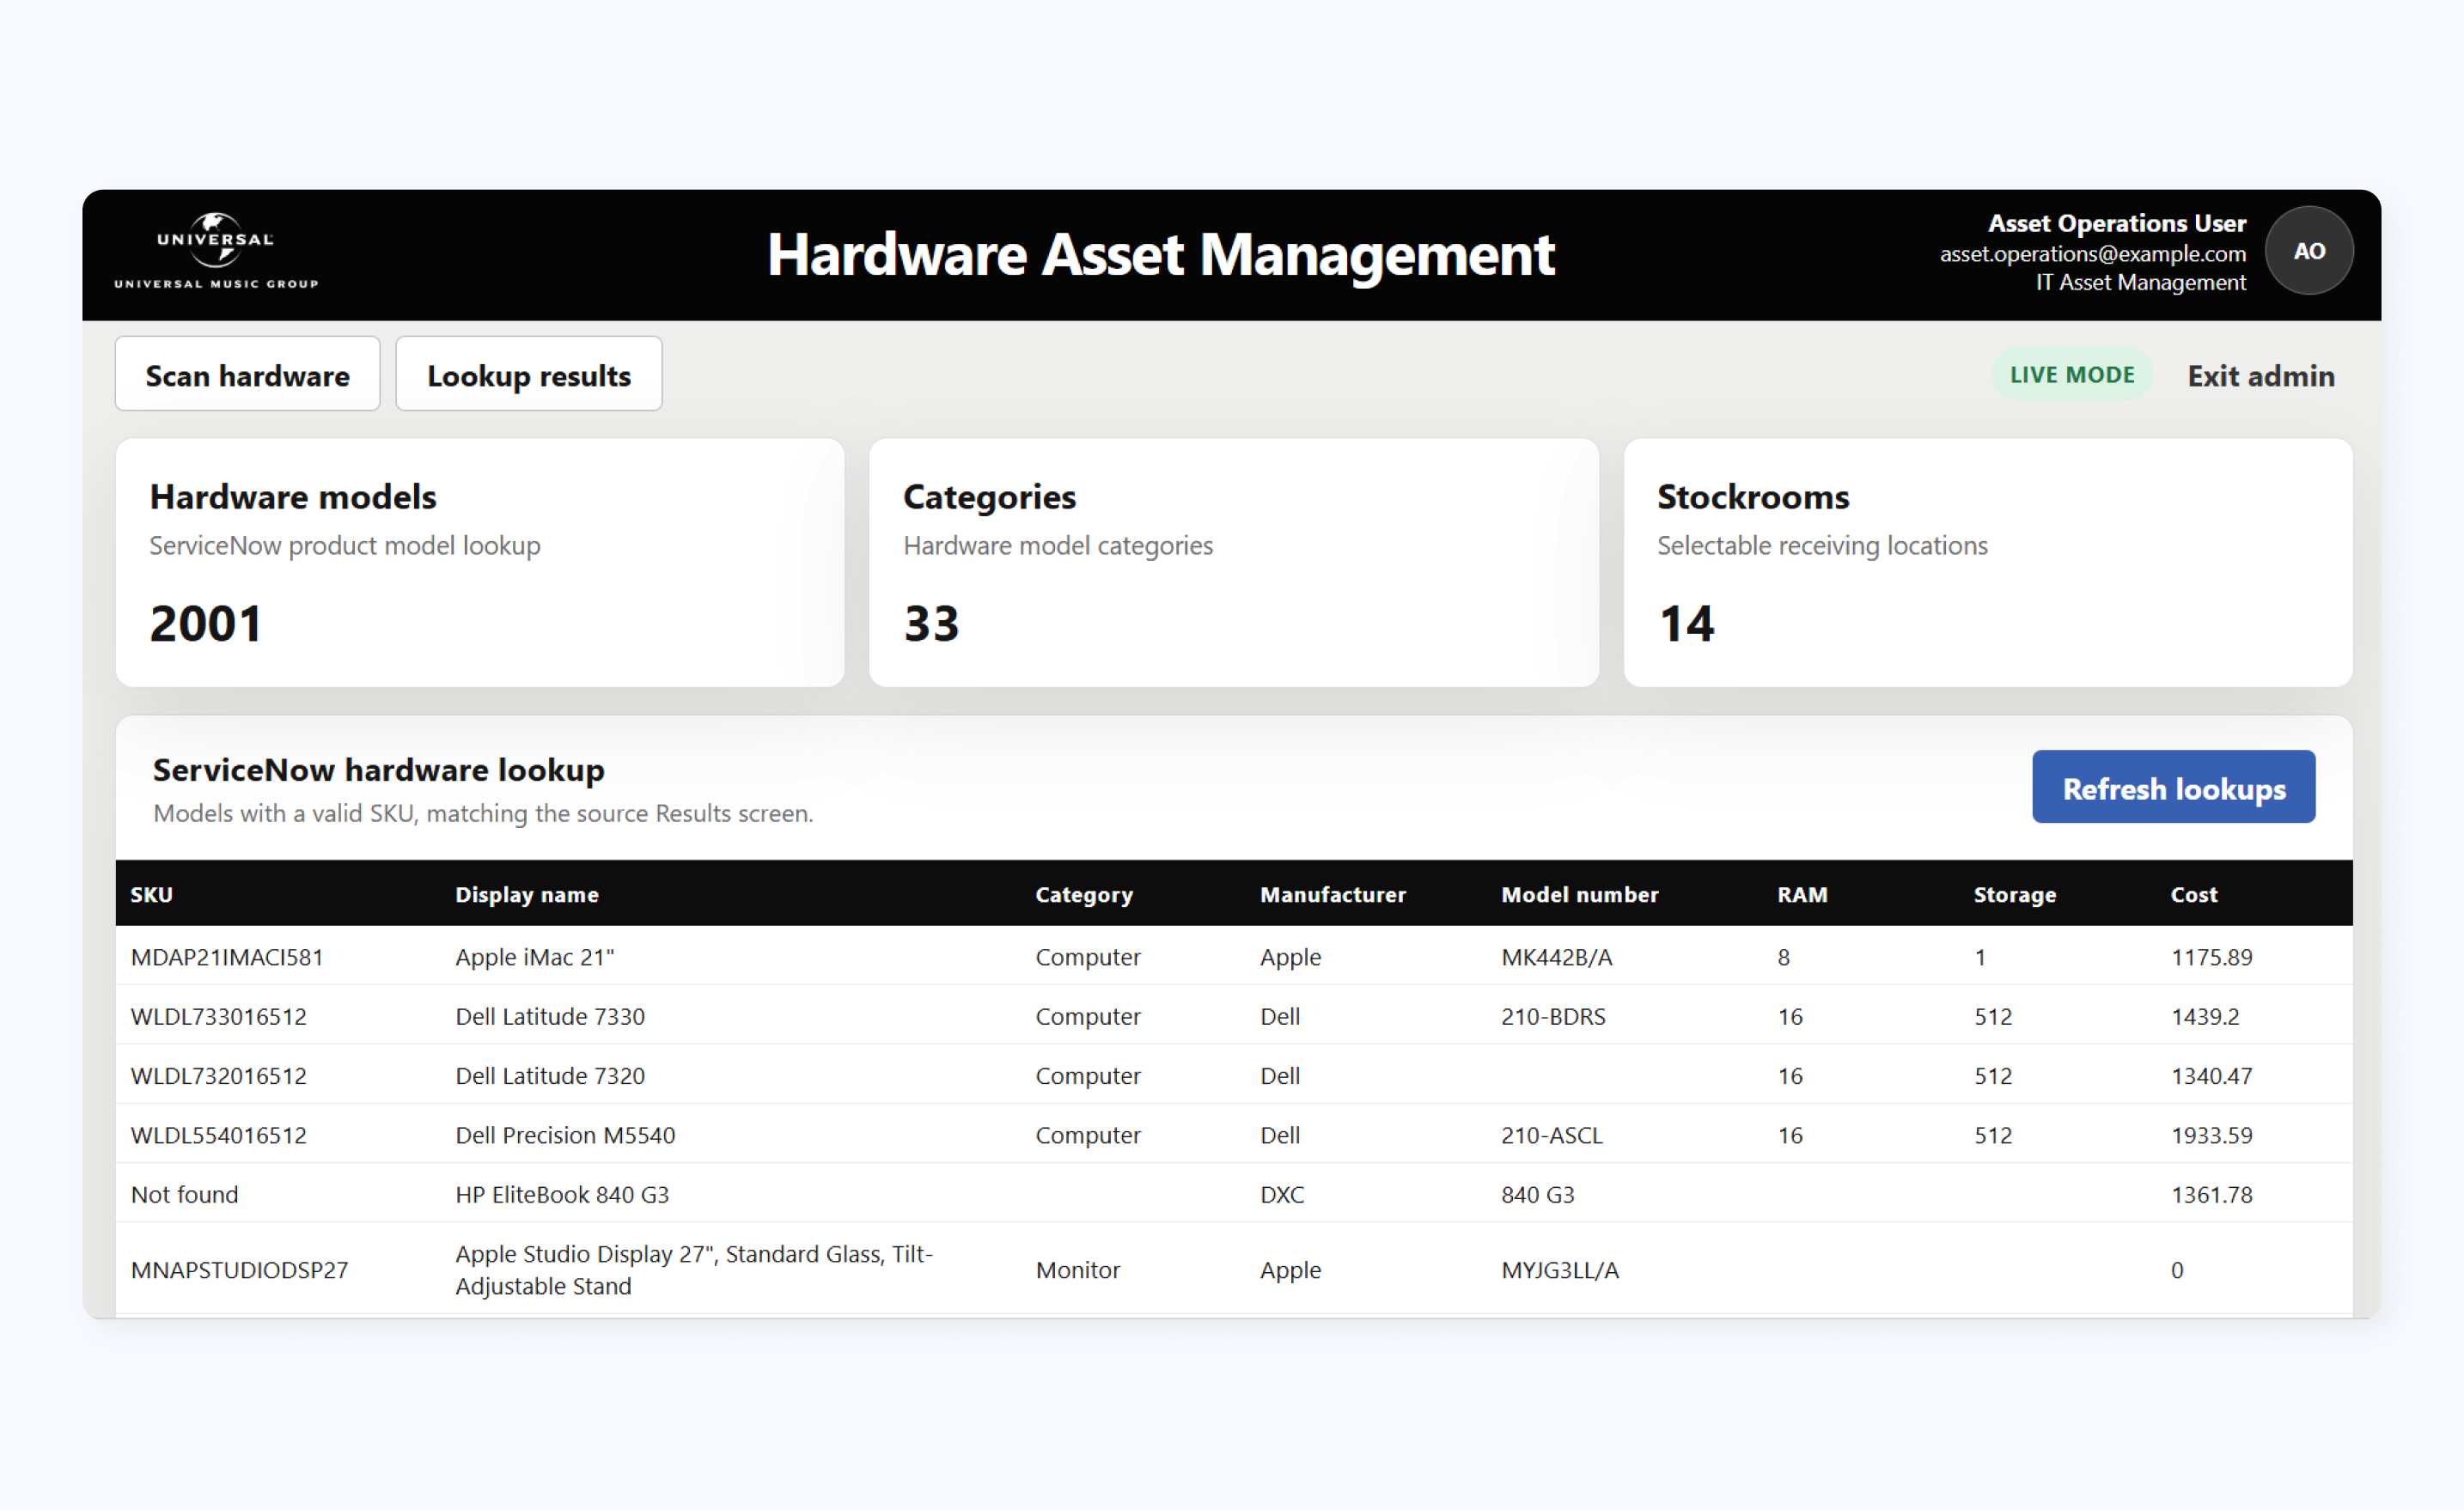Image resolution: width=2464 pixels, height=1510 pixels.
Task: Click the Not found SKU cell
Action: coord(184,1194)
